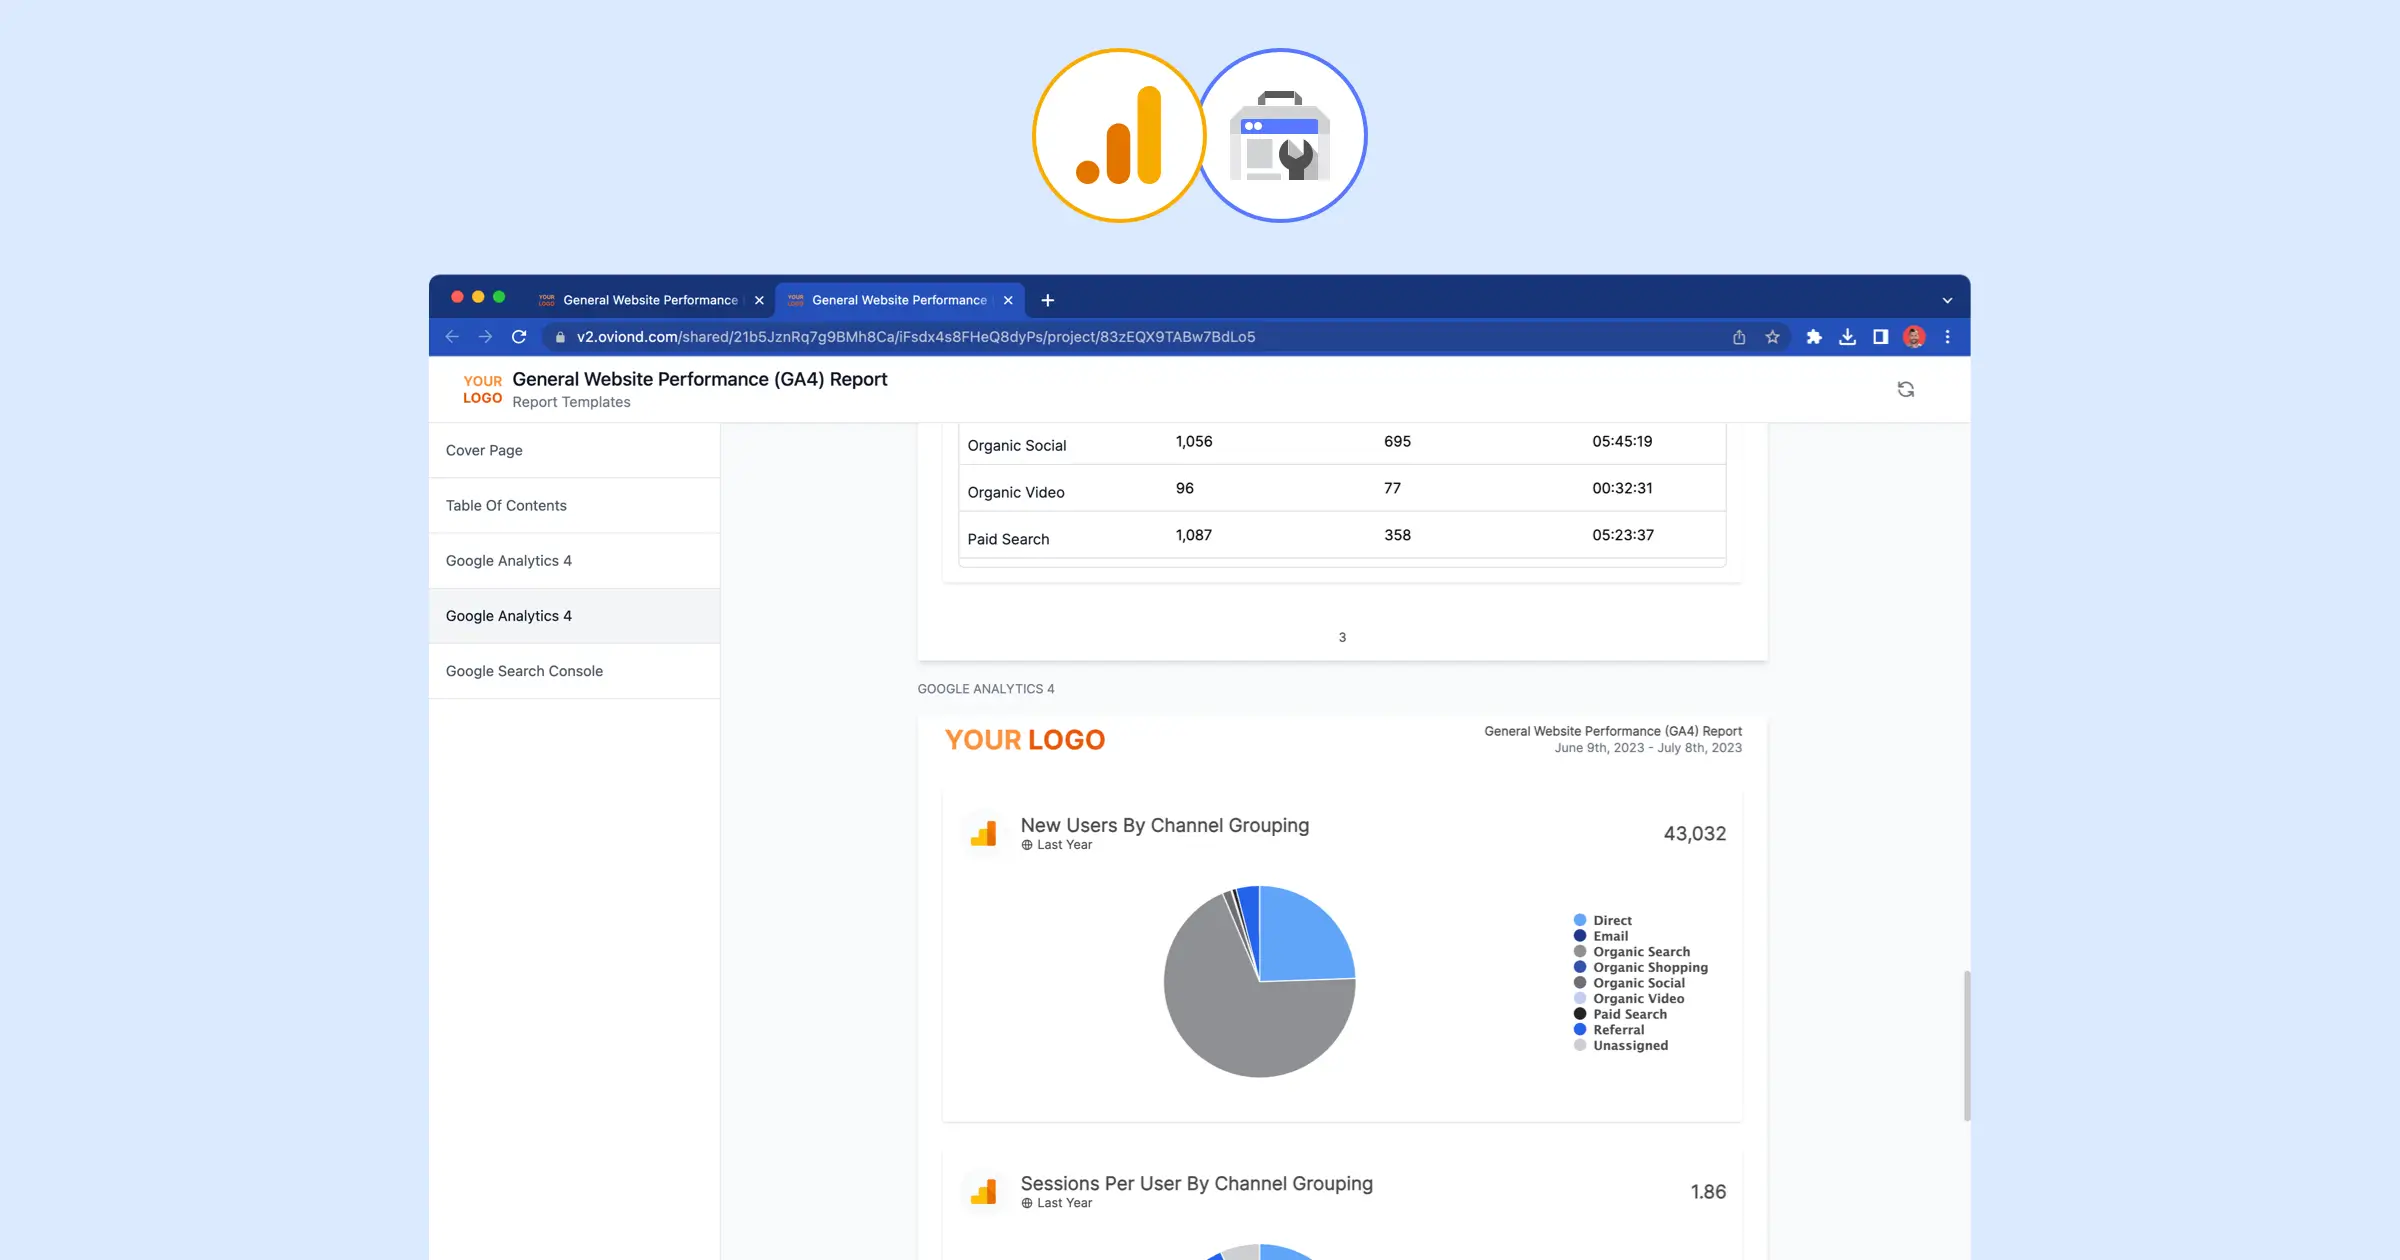Toggle Organic Social legend entry
The image size is (2400, 1260).
1629,982
